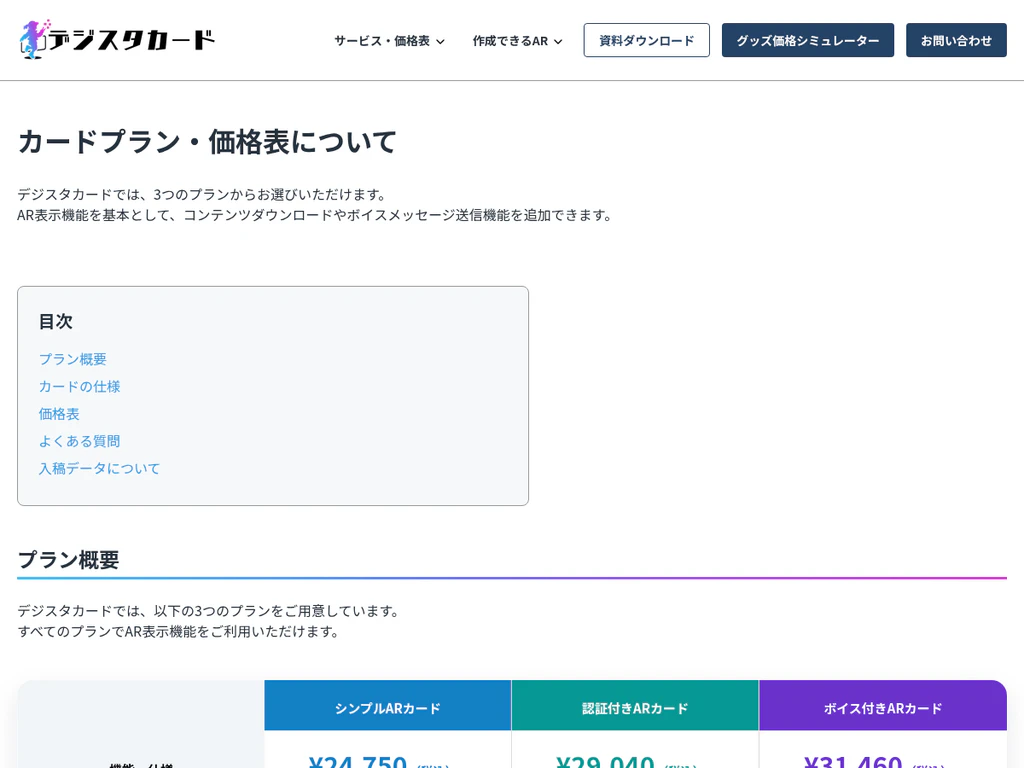This screenshot has width=1024, height=768.
Task: Click the 資料ダウンロード button
Action: 647,40
